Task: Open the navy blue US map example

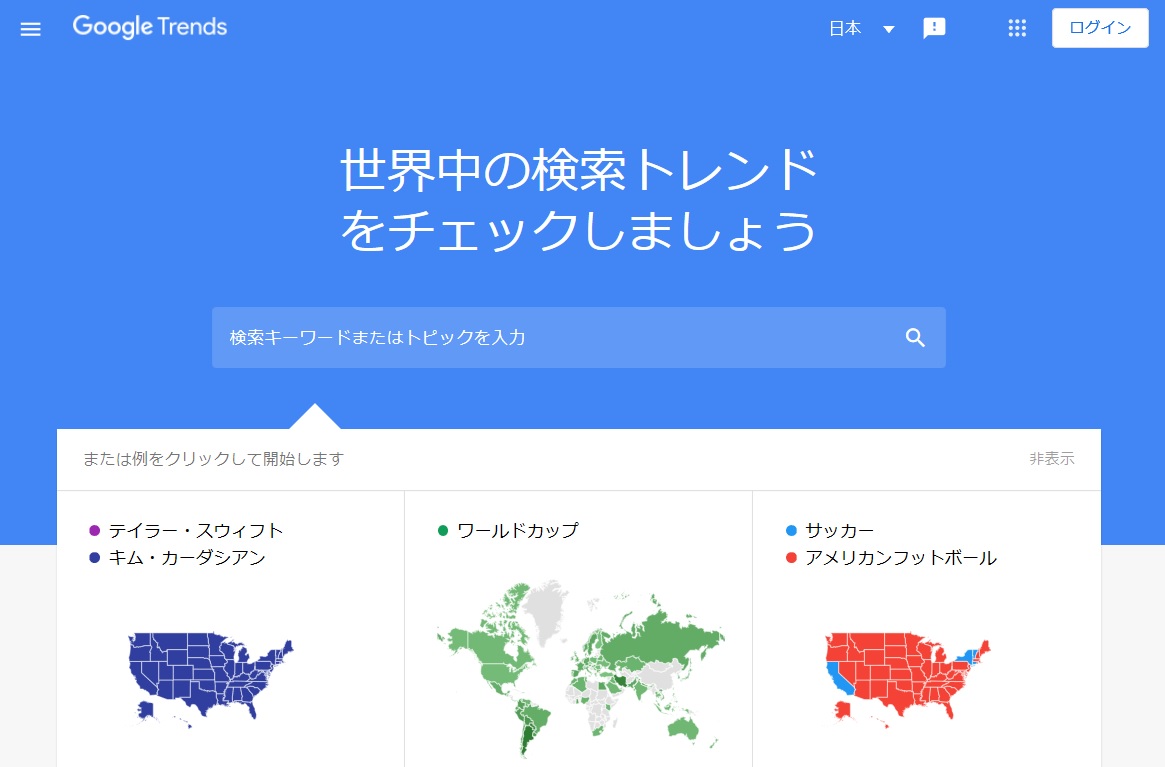Action: [210, 675]
